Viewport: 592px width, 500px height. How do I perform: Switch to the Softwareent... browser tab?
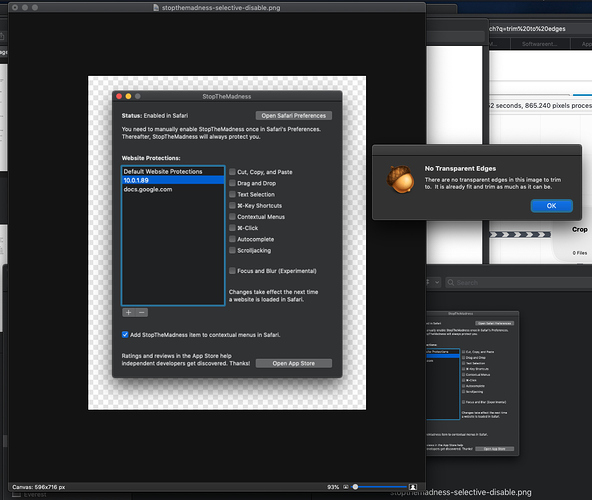(539, 44)
